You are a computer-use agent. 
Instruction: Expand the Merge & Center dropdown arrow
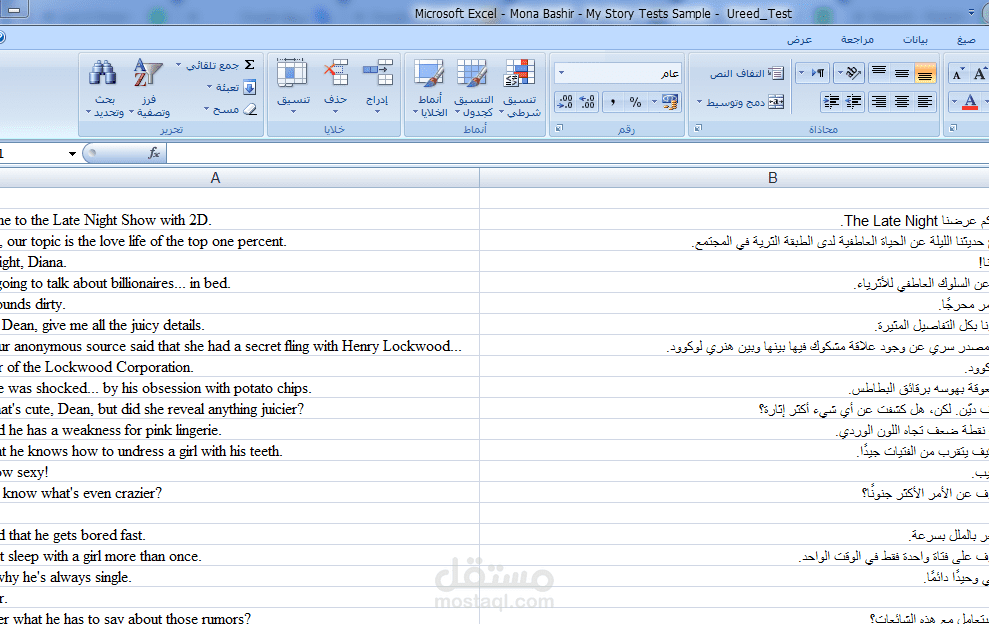[x=699, y=102]
